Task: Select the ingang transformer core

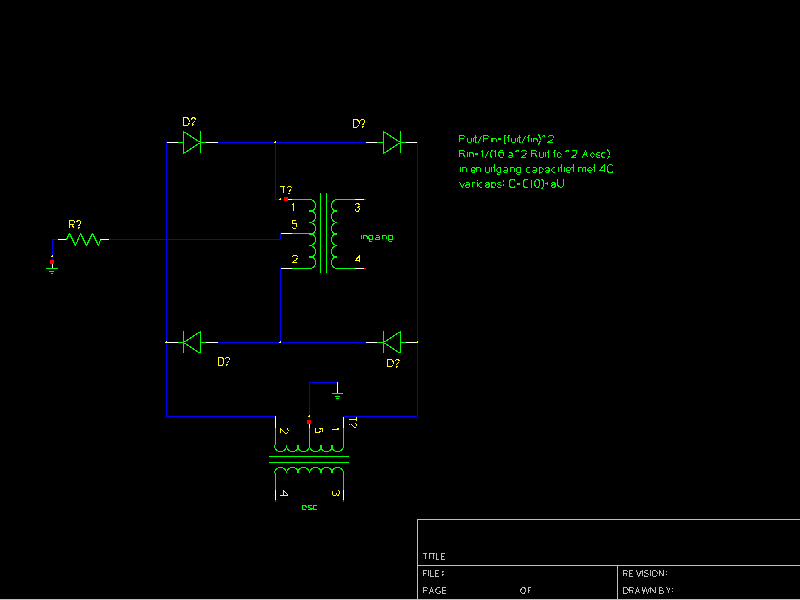Action: tap(323, 235)
